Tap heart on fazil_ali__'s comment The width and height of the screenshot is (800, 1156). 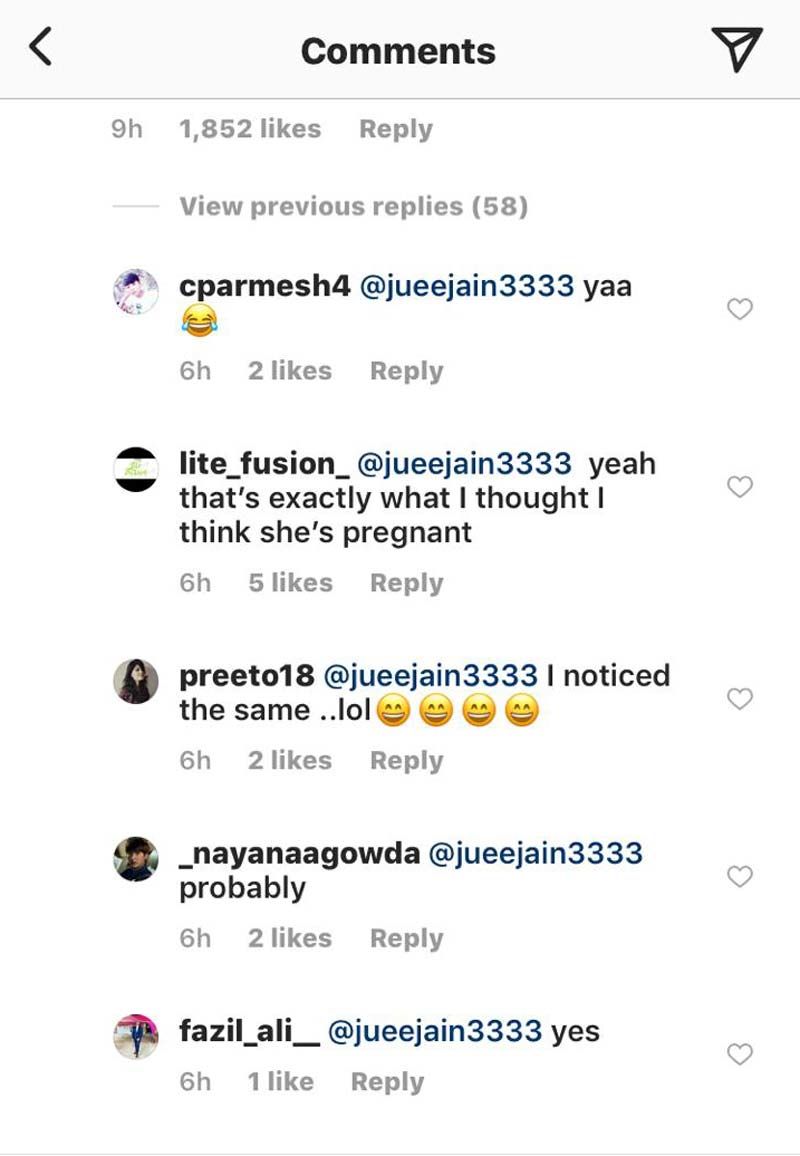point(739,1054)
